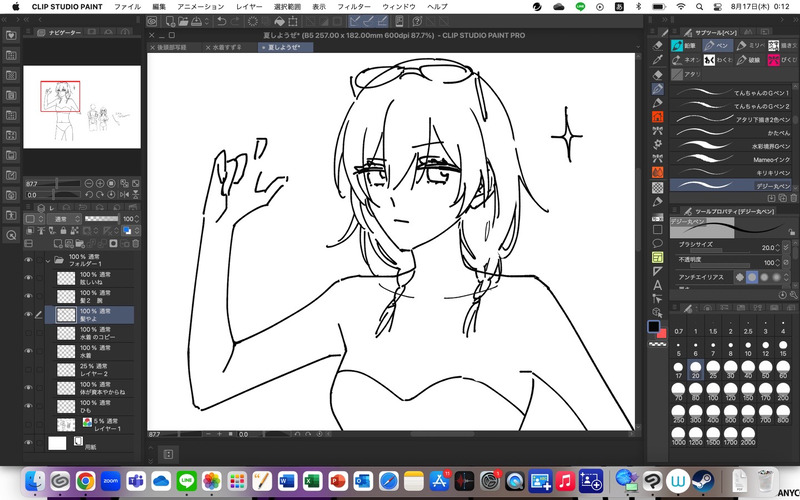Collapse the フォルダー1 folder

(x=48, y=260)
